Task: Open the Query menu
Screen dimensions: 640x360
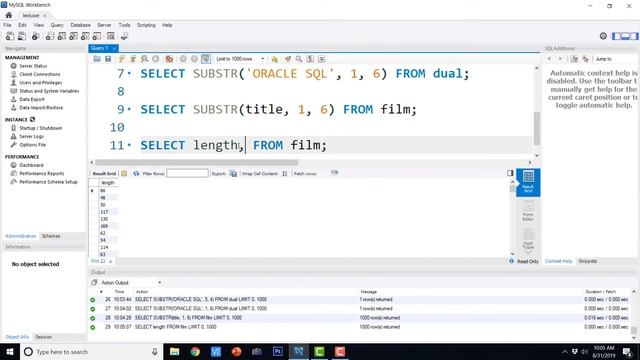Action: click(57, 25)
